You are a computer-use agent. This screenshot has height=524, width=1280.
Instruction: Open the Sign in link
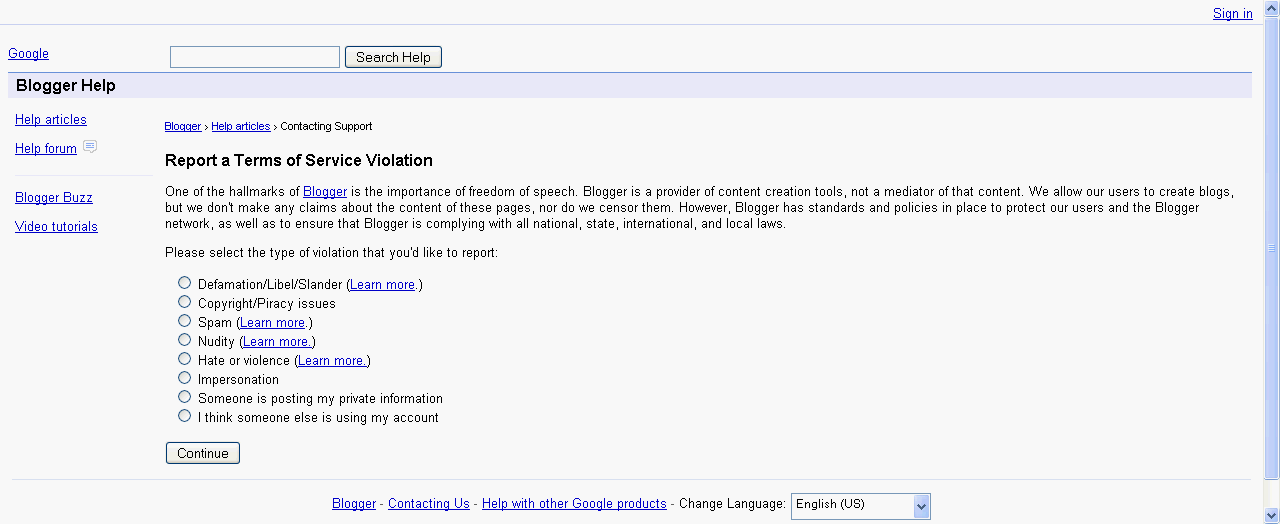[x=1232, y=14]
